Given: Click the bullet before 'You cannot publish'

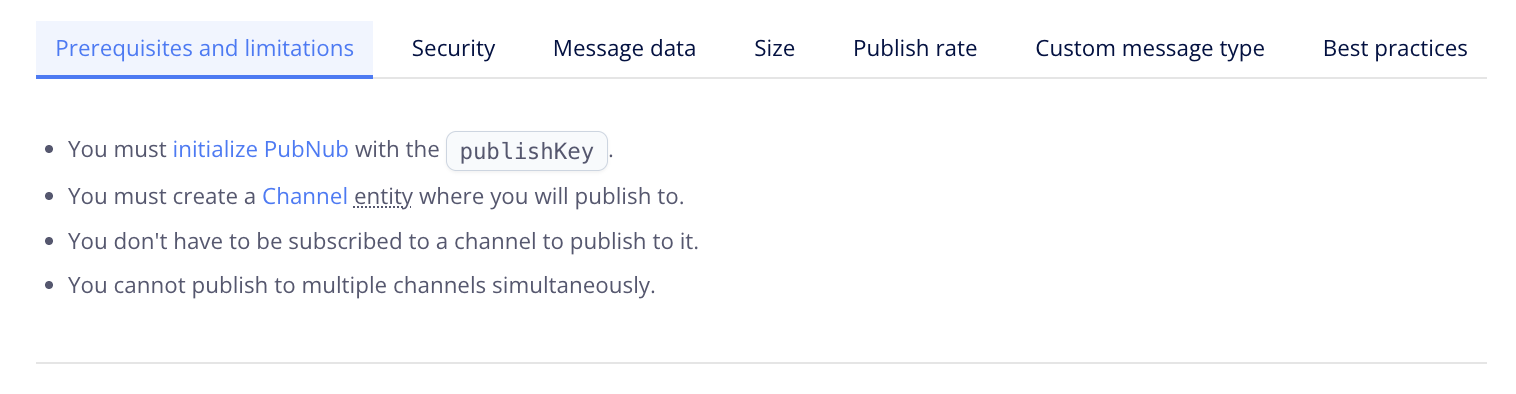Looking at the screenshot, I should [x=49, y=286].
